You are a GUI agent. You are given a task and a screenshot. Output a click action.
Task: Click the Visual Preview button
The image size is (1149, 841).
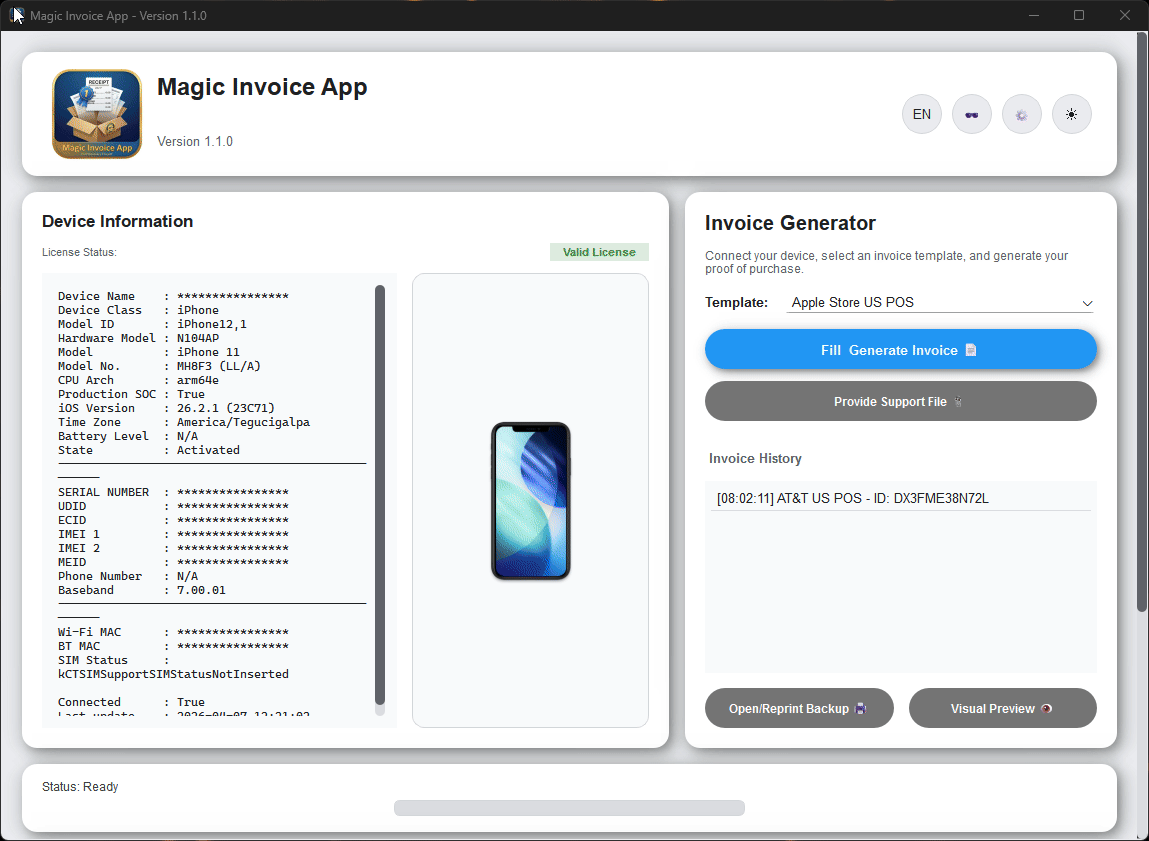pyautogui.click(x=1002, y=708)
